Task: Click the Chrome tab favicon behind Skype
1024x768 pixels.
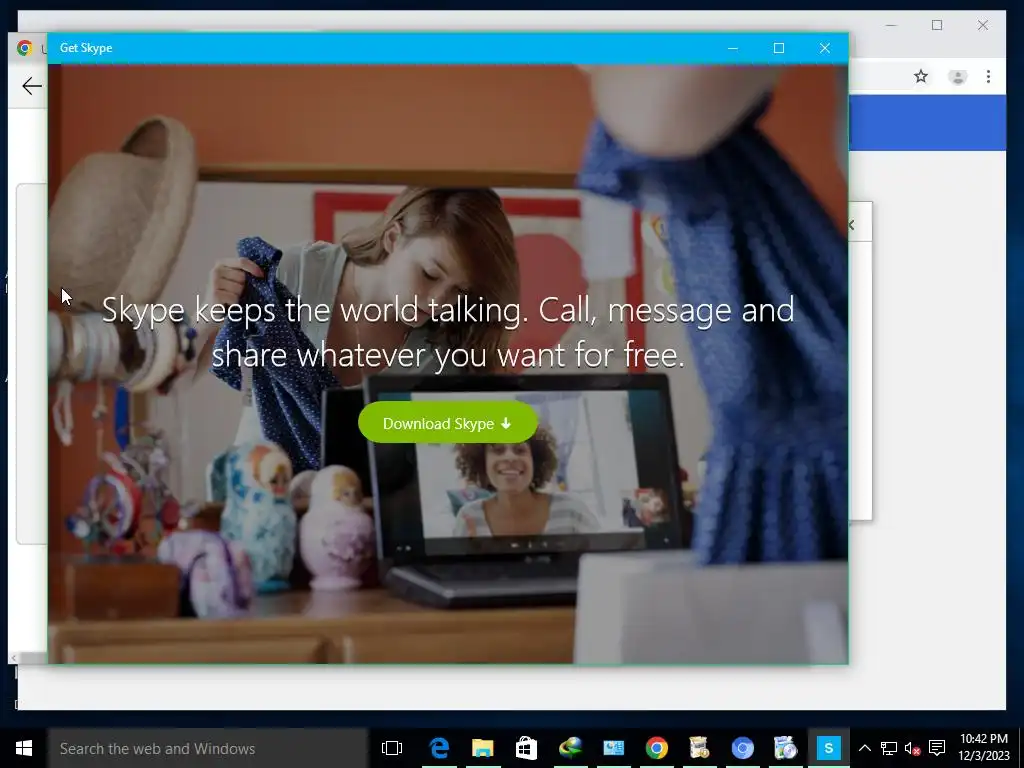Action: (25, 48)
